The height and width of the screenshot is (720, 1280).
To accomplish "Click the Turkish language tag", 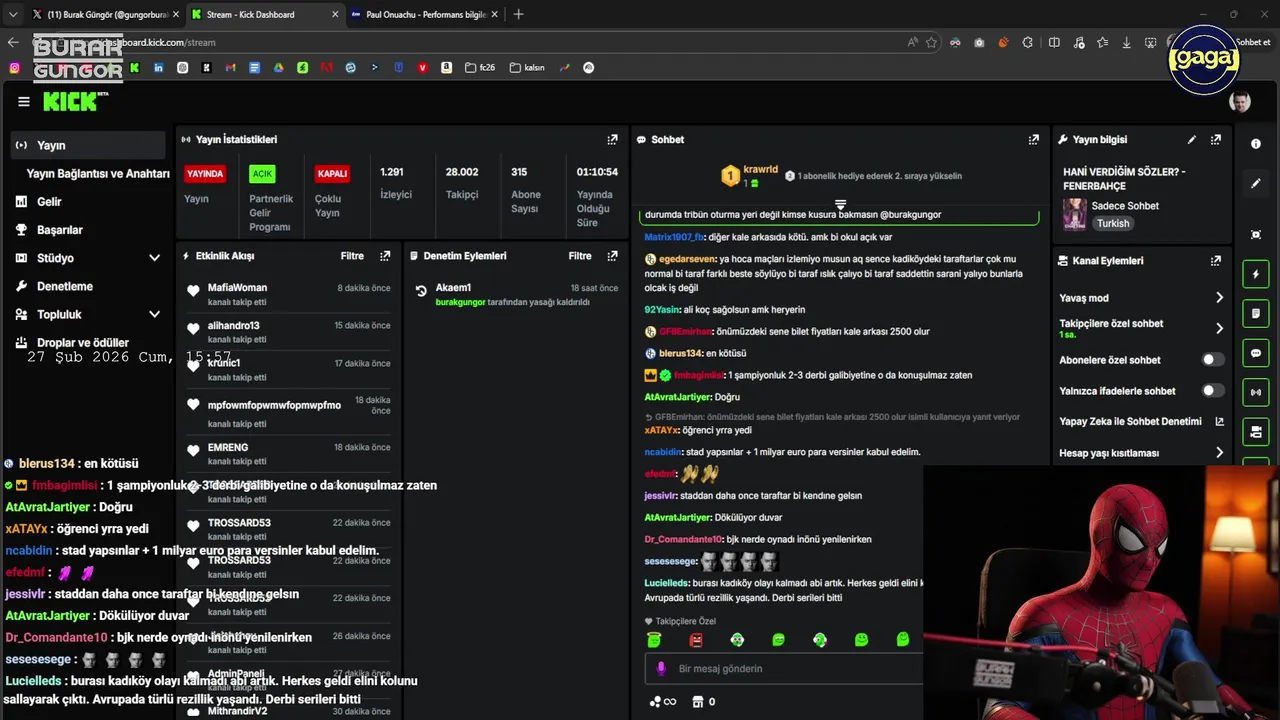I will (x=1113, y=224).
